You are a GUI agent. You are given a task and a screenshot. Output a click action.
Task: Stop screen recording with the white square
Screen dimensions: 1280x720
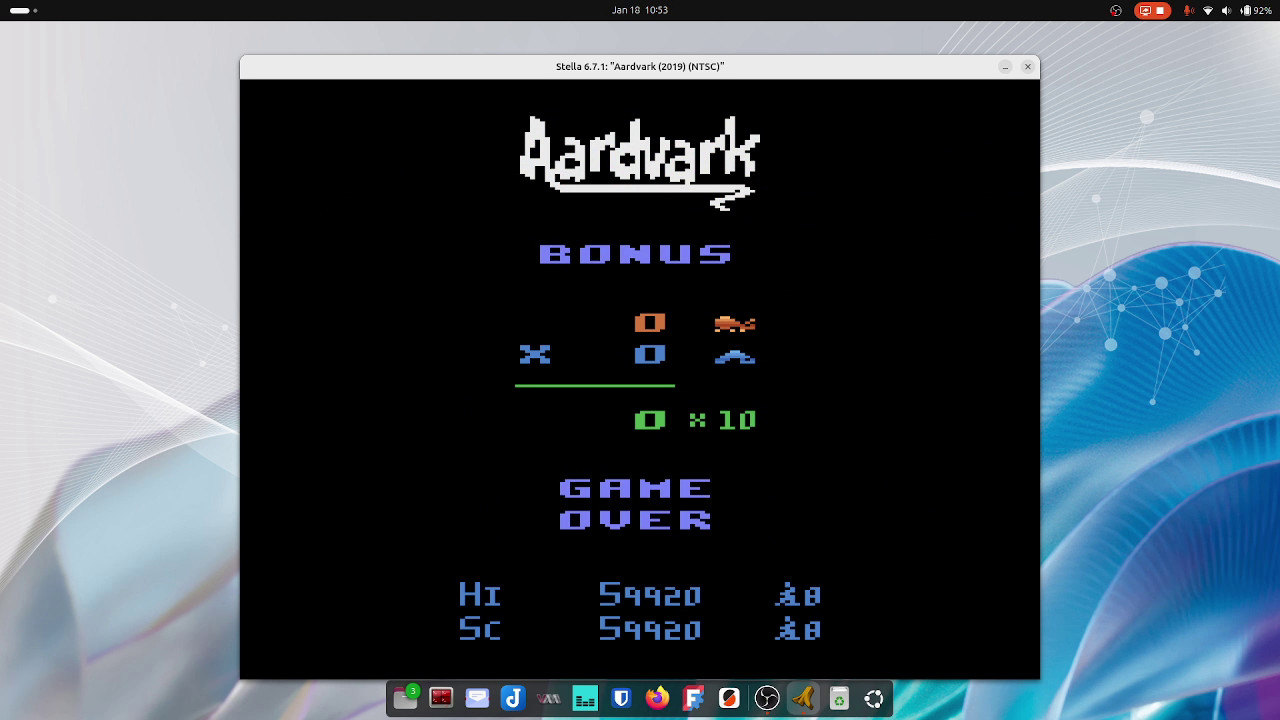1161,10
